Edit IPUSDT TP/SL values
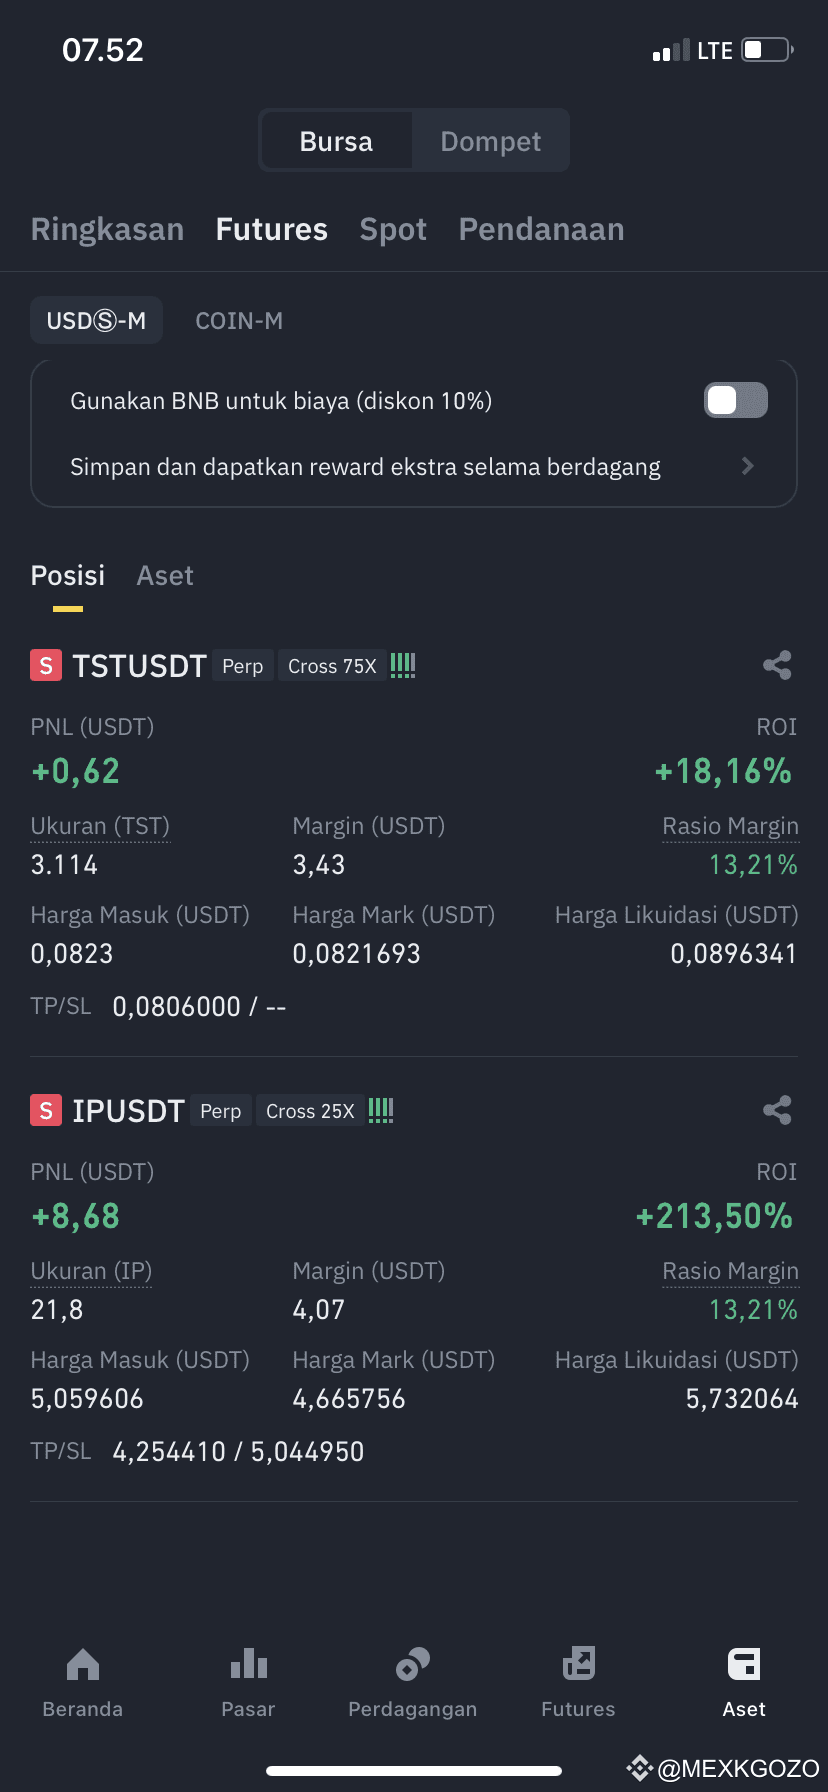This screenshot has width=828, height=1792. (238, 1451)
